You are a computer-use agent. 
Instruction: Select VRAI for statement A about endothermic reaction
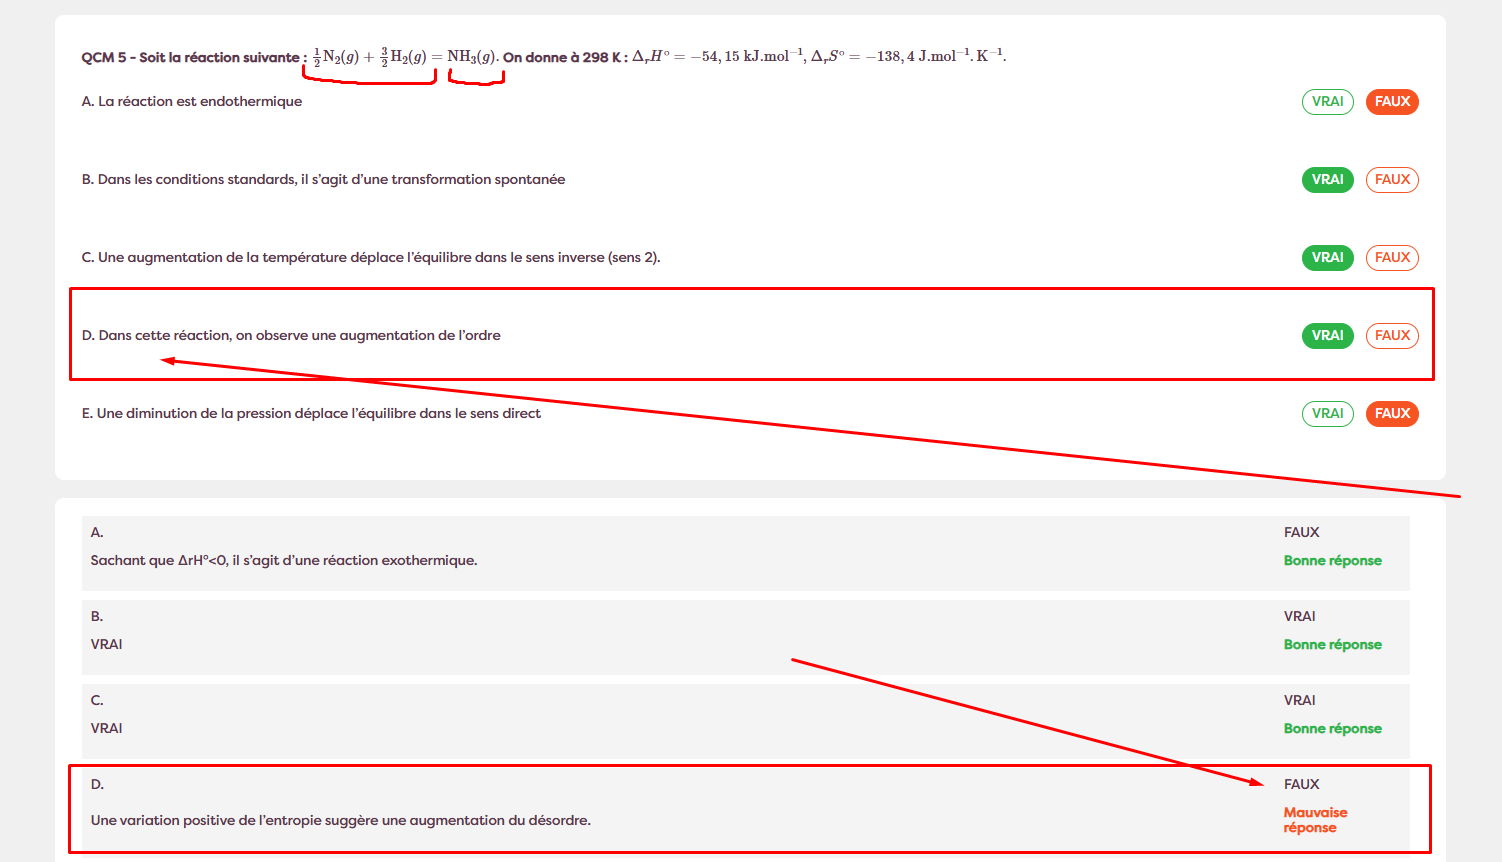[1327, 102]
